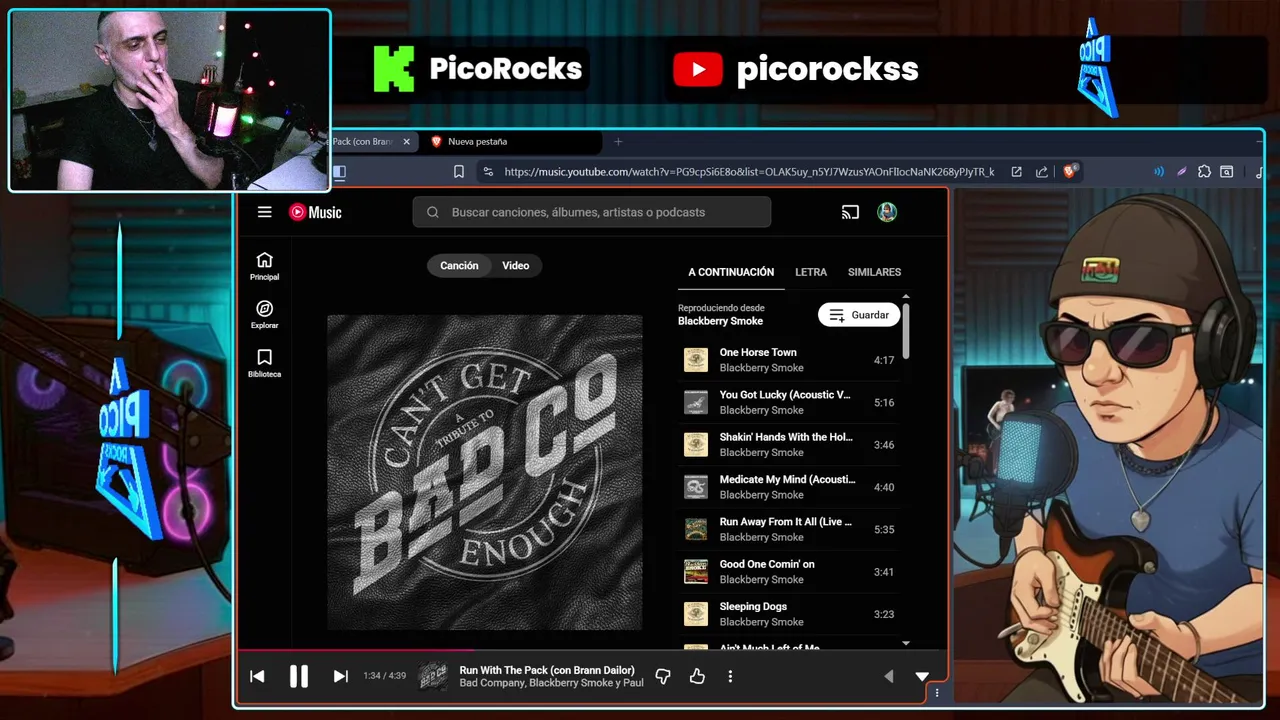Click the purple leaf extension icon
The image size is (1280, 720).
tap(1181, 172)
